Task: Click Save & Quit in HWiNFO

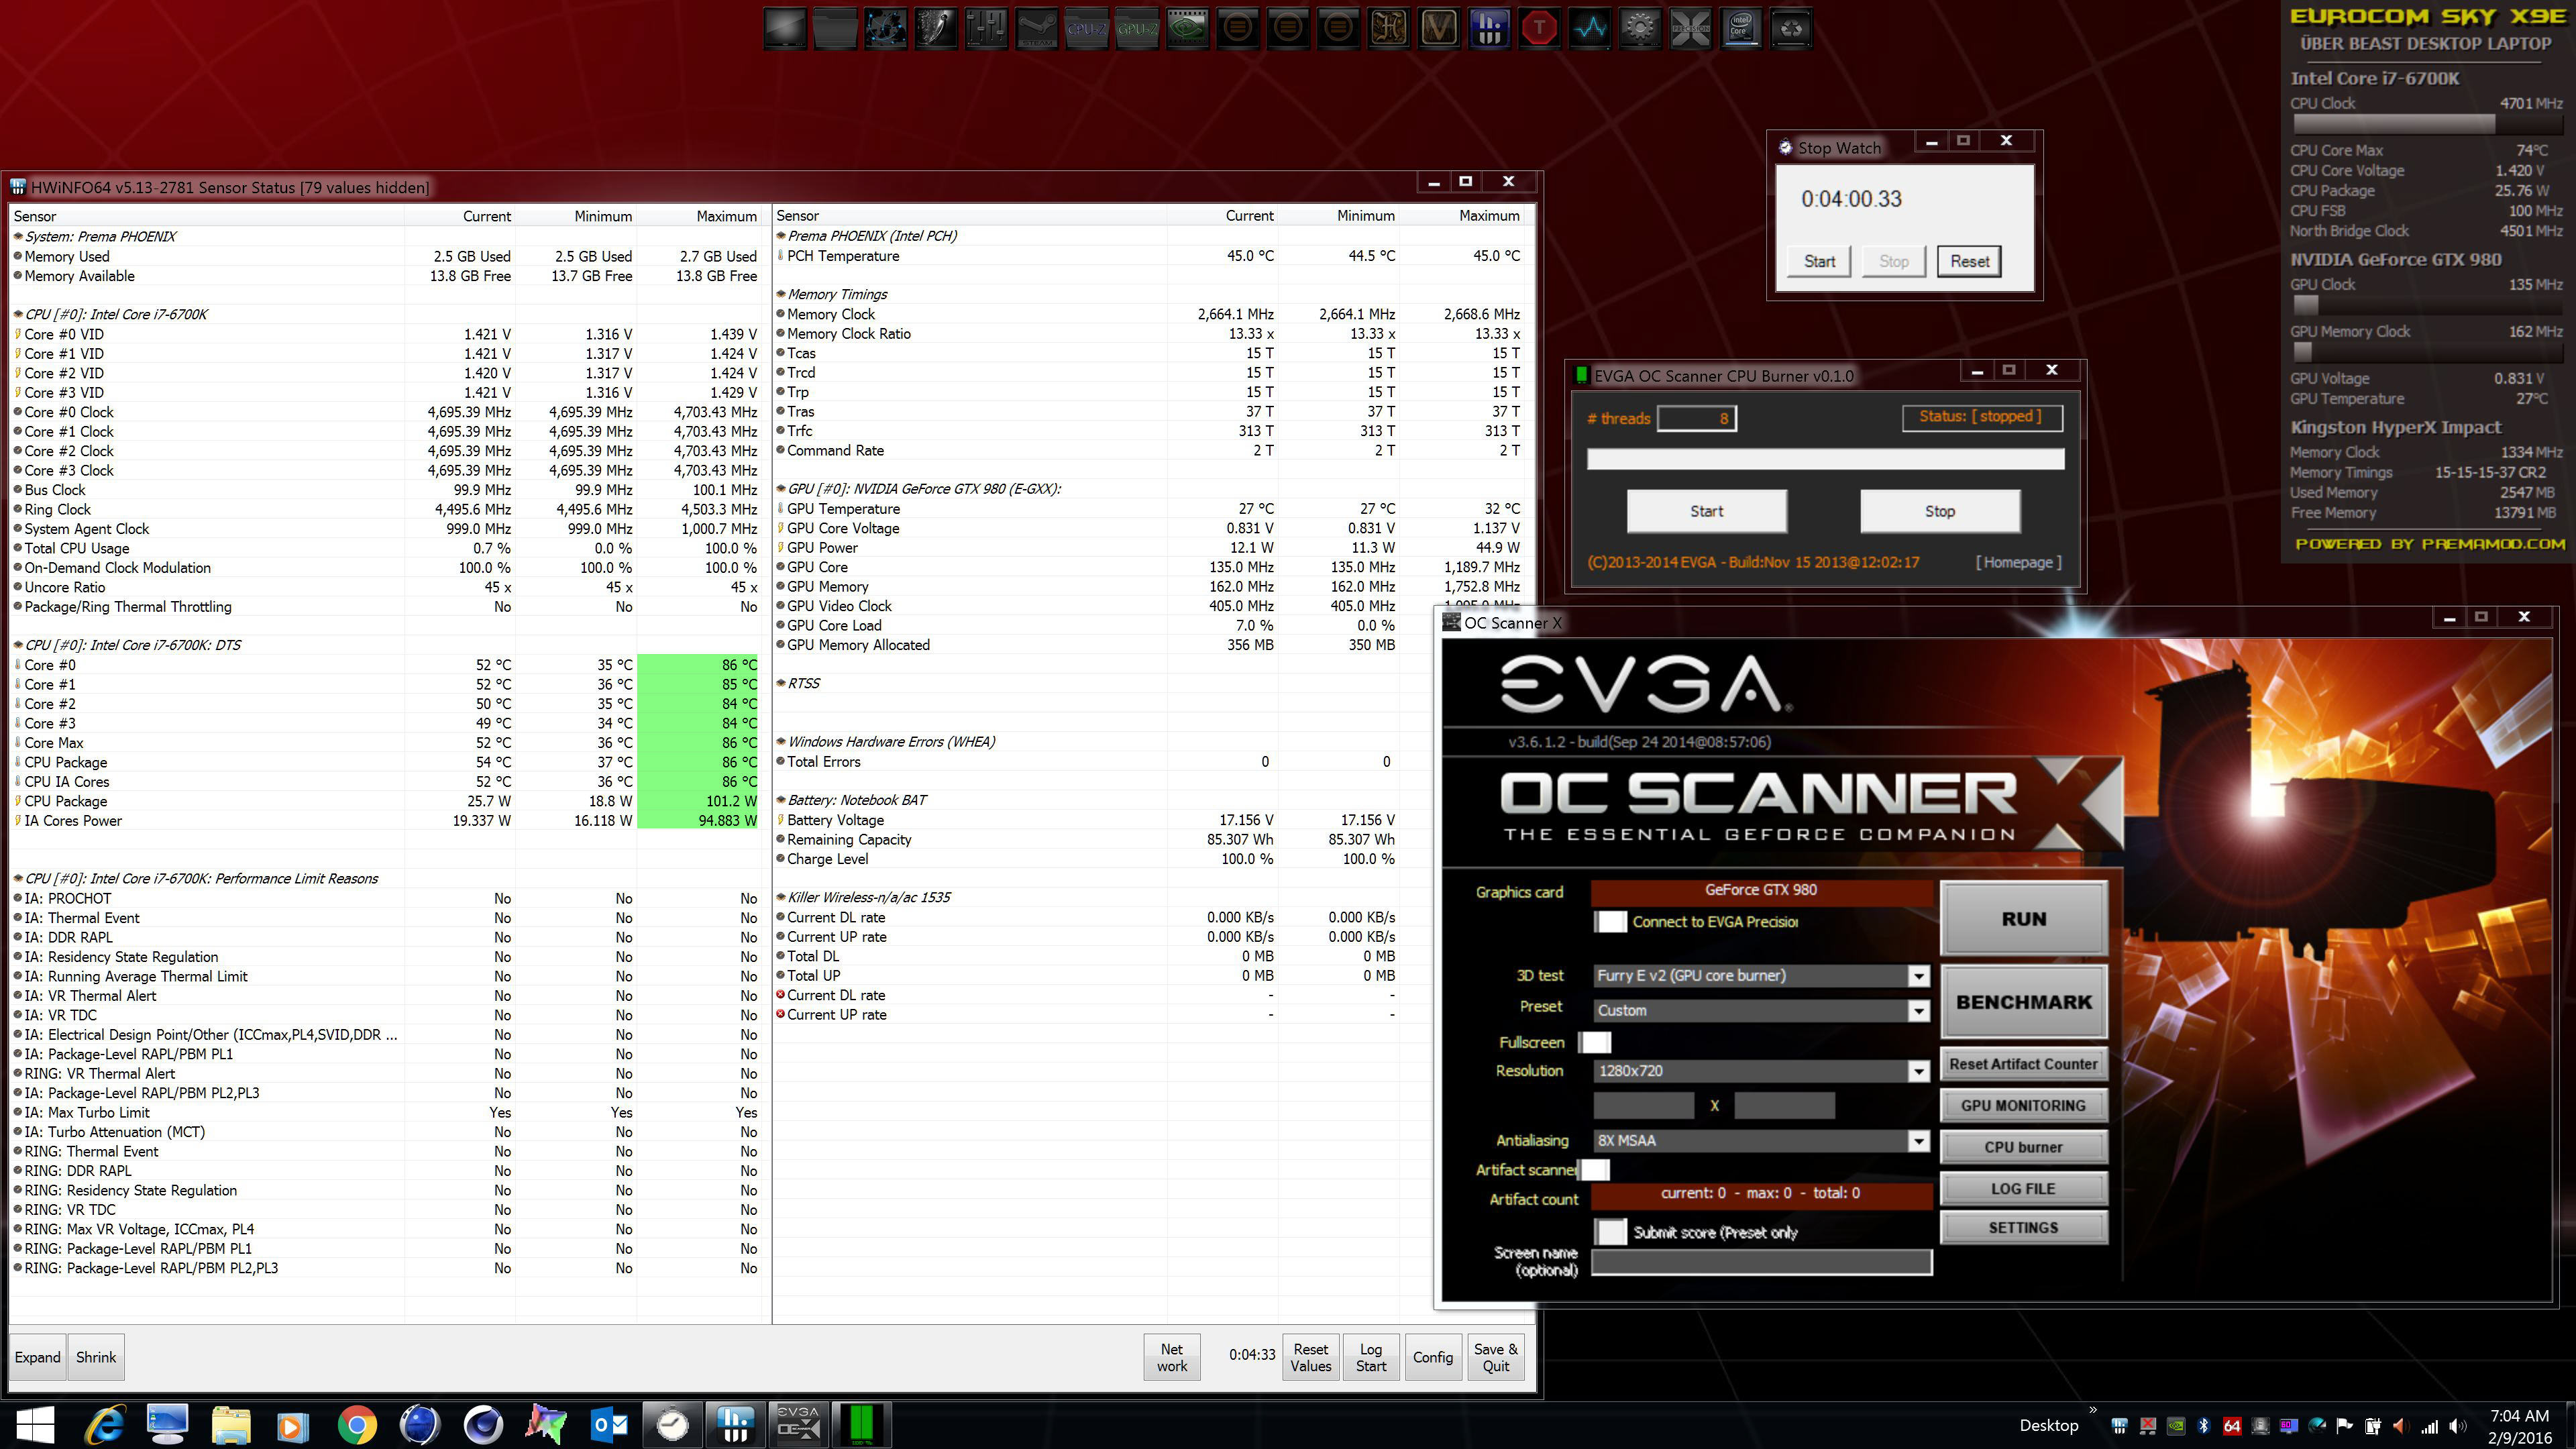Action: pyautogui.click(x=1496, y=1357)
